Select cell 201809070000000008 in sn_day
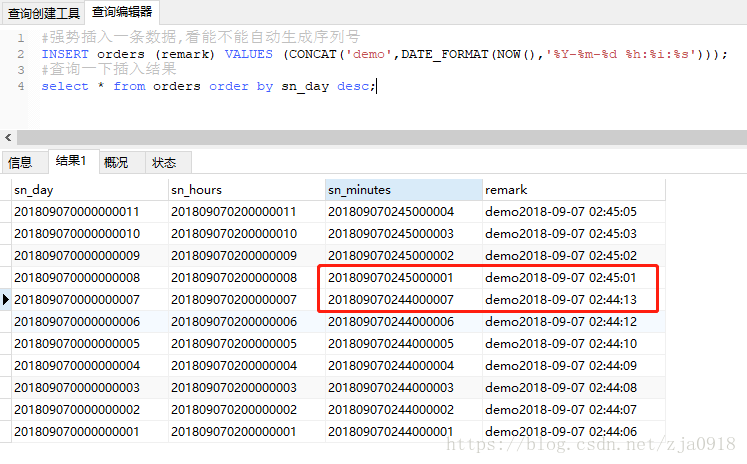The width and height of the screenshot is (747, 464). (90, 278)
